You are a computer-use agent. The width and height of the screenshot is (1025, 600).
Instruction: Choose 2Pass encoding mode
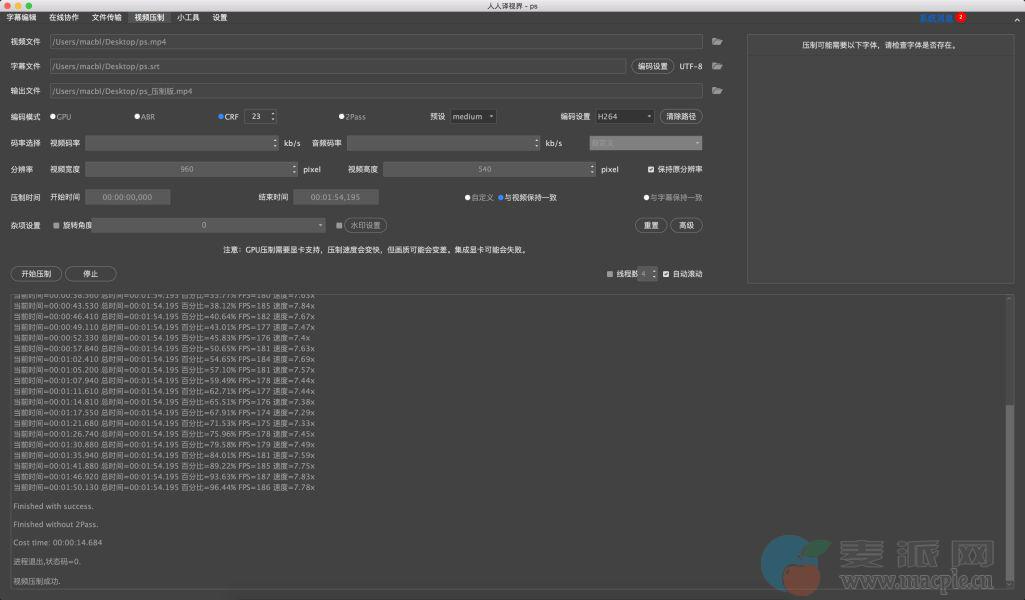[x=341, y=117]
